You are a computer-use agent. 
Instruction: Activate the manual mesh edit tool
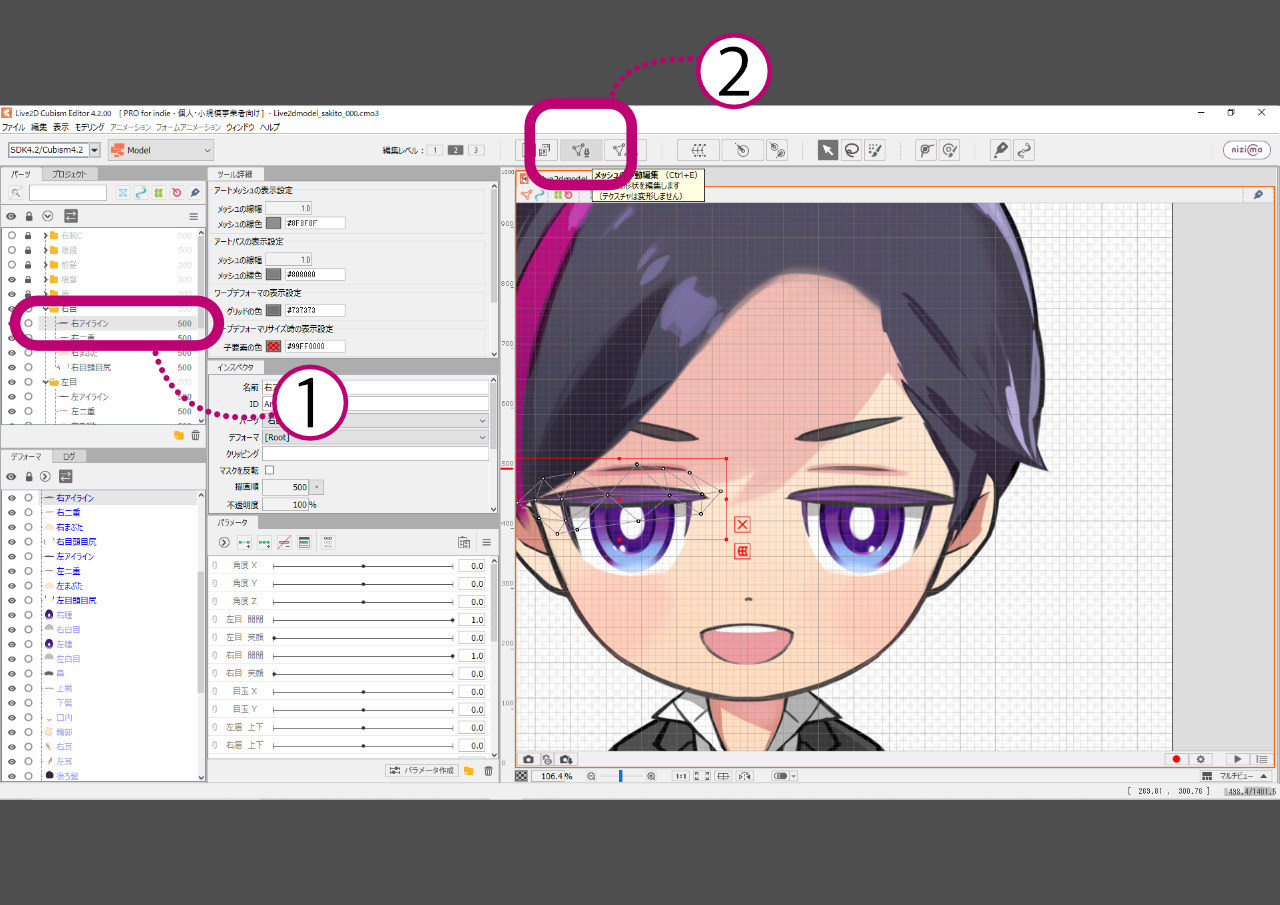pyautogui.click(x=580, y=150)
